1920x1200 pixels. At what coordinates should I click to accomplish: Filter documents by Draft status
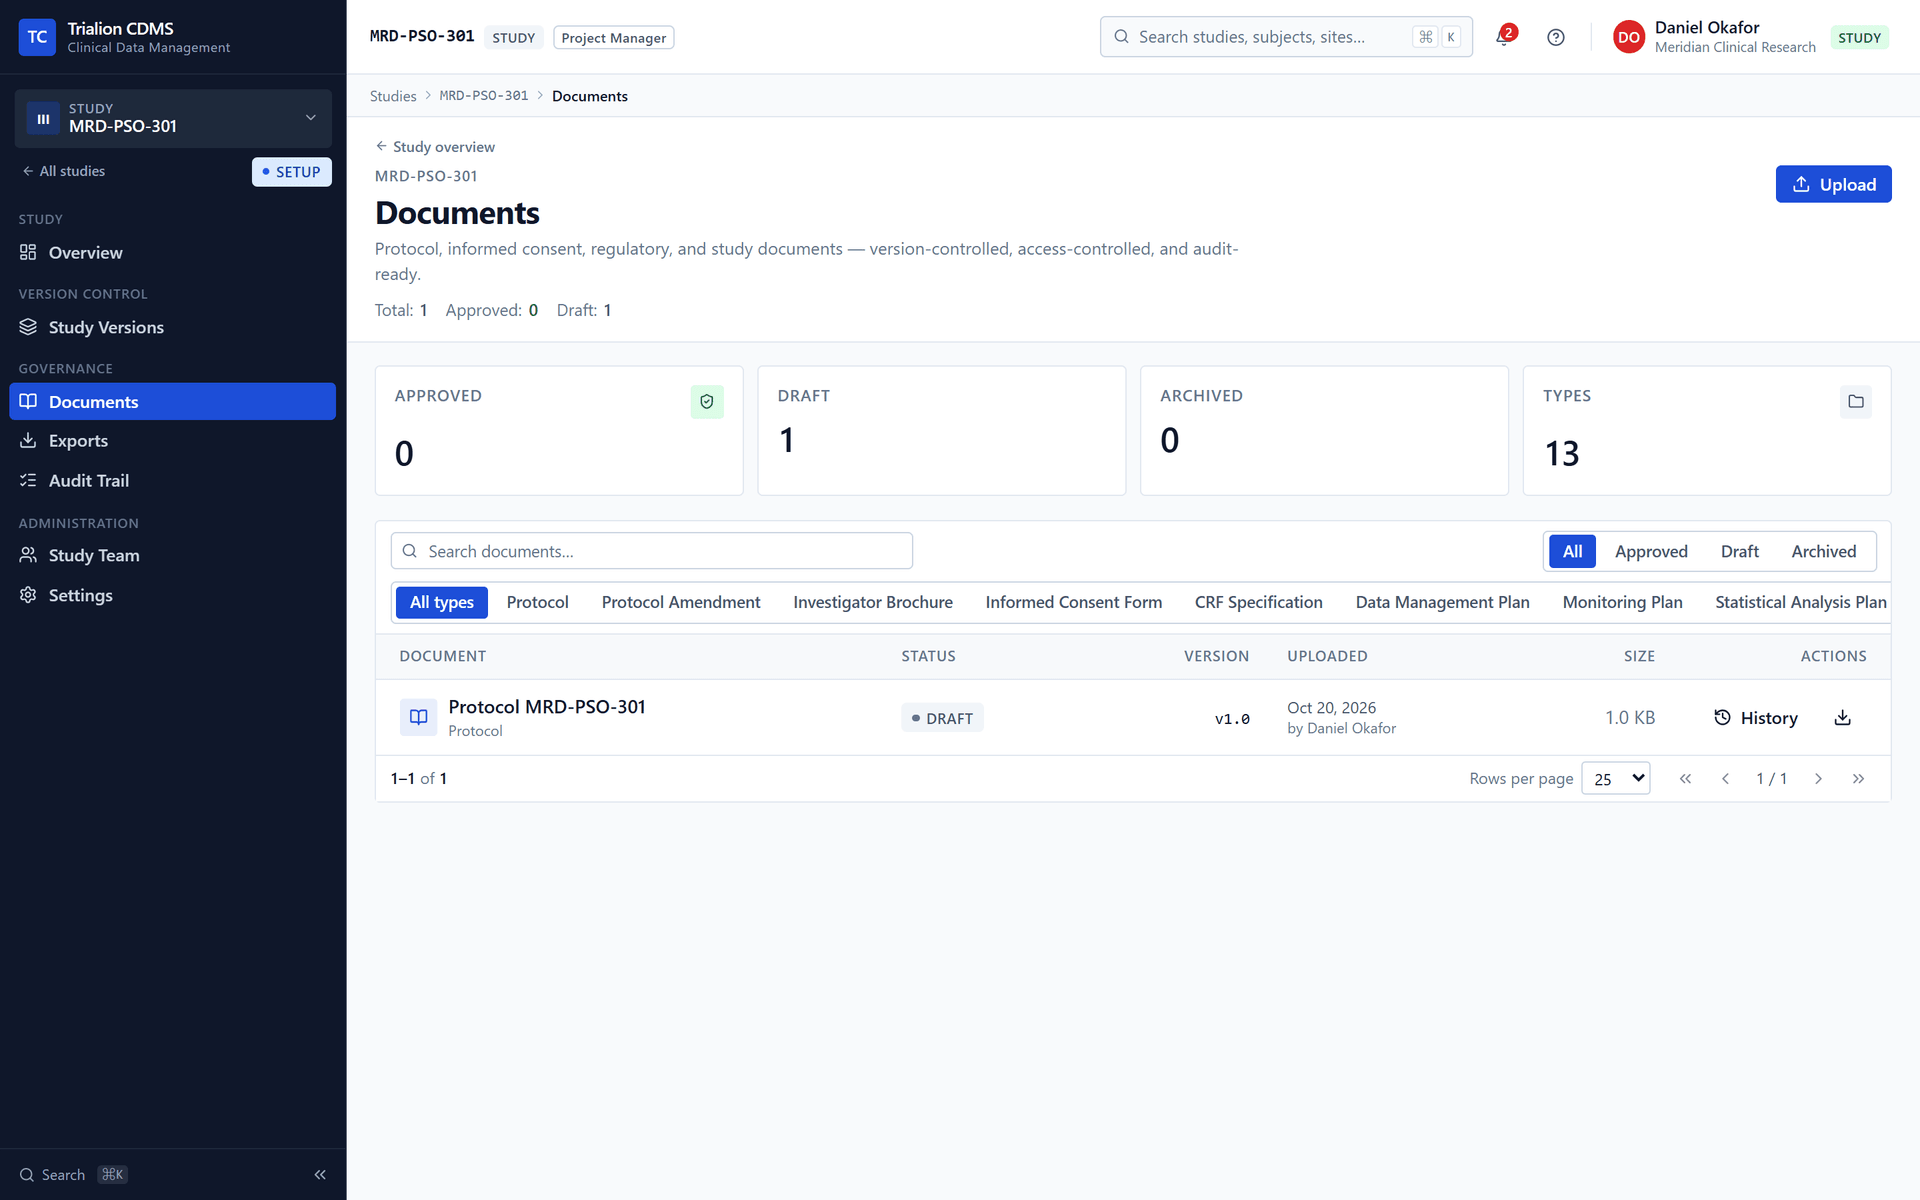point(1739,551)
